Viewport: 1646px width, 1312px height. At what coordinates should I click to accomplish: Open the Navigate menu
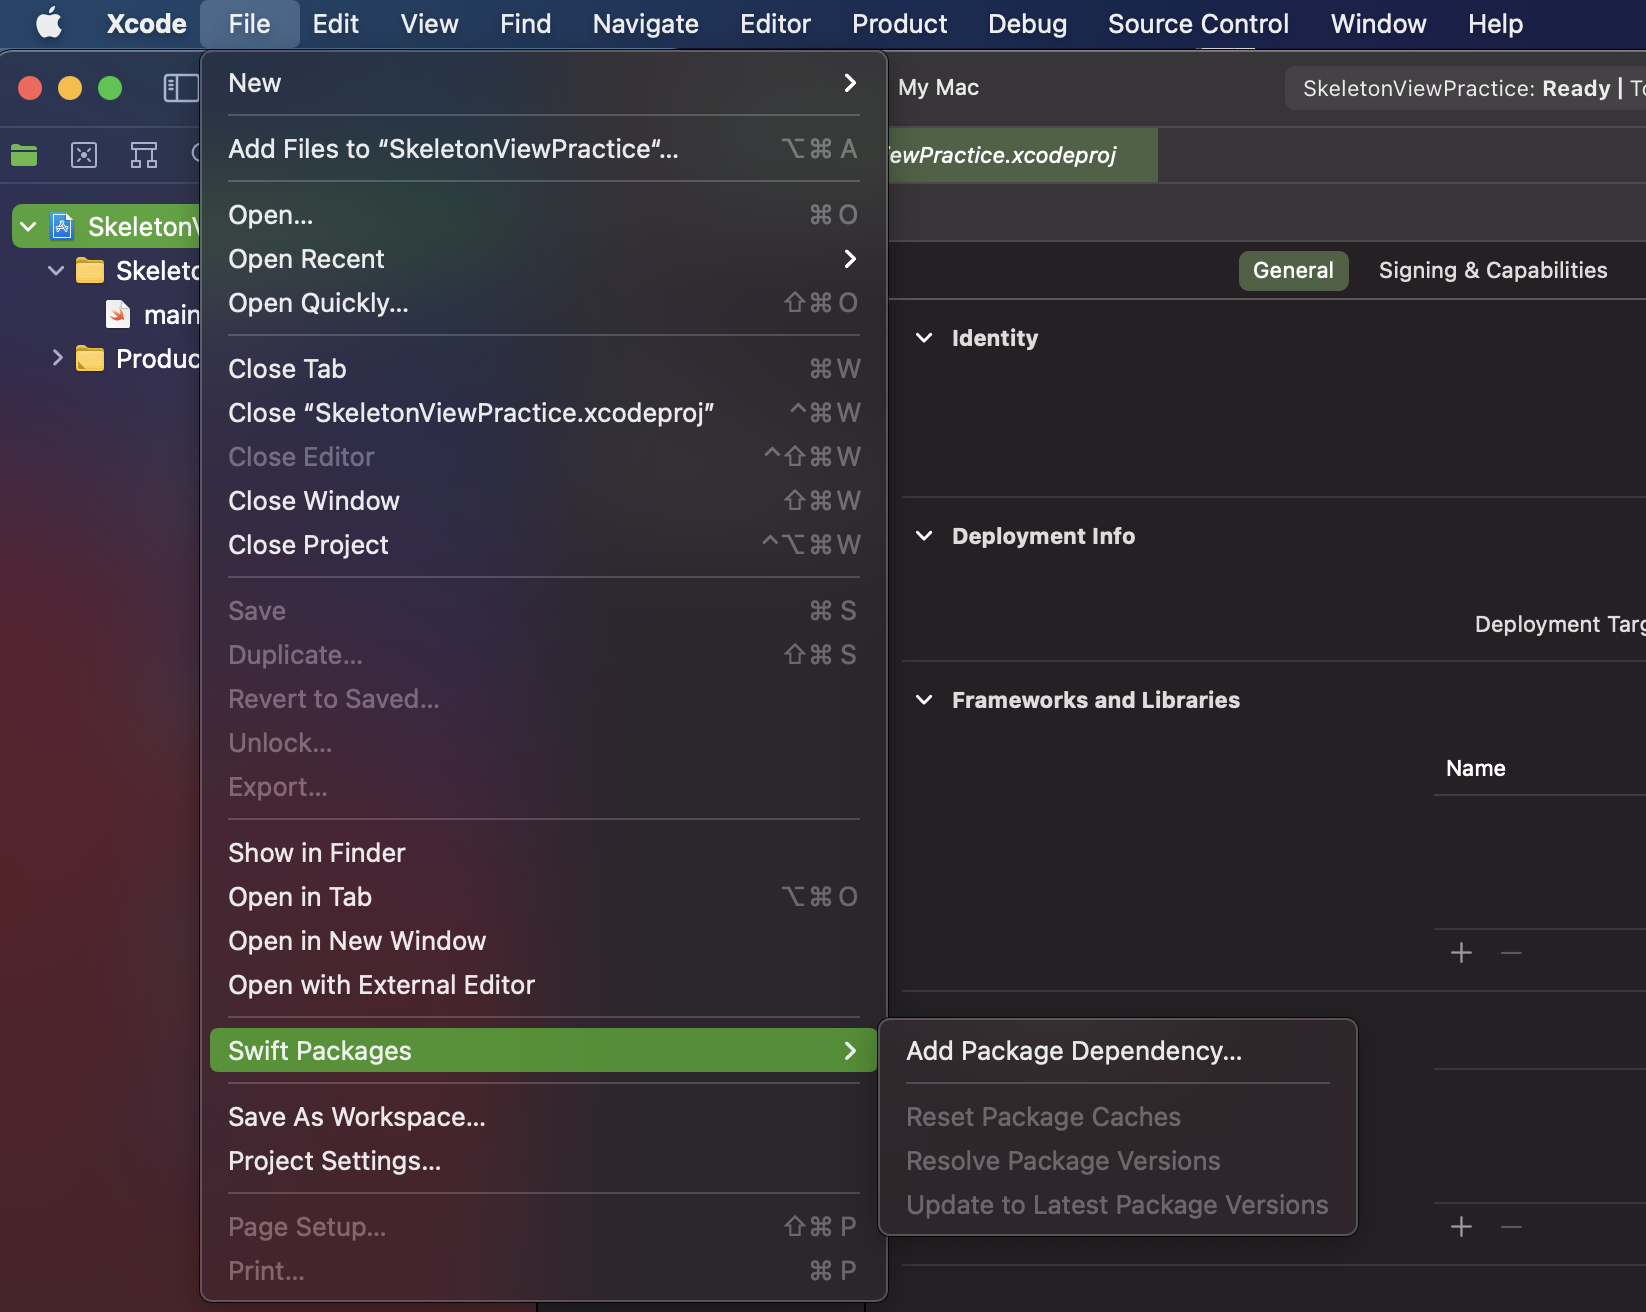(x=645, y=23)
